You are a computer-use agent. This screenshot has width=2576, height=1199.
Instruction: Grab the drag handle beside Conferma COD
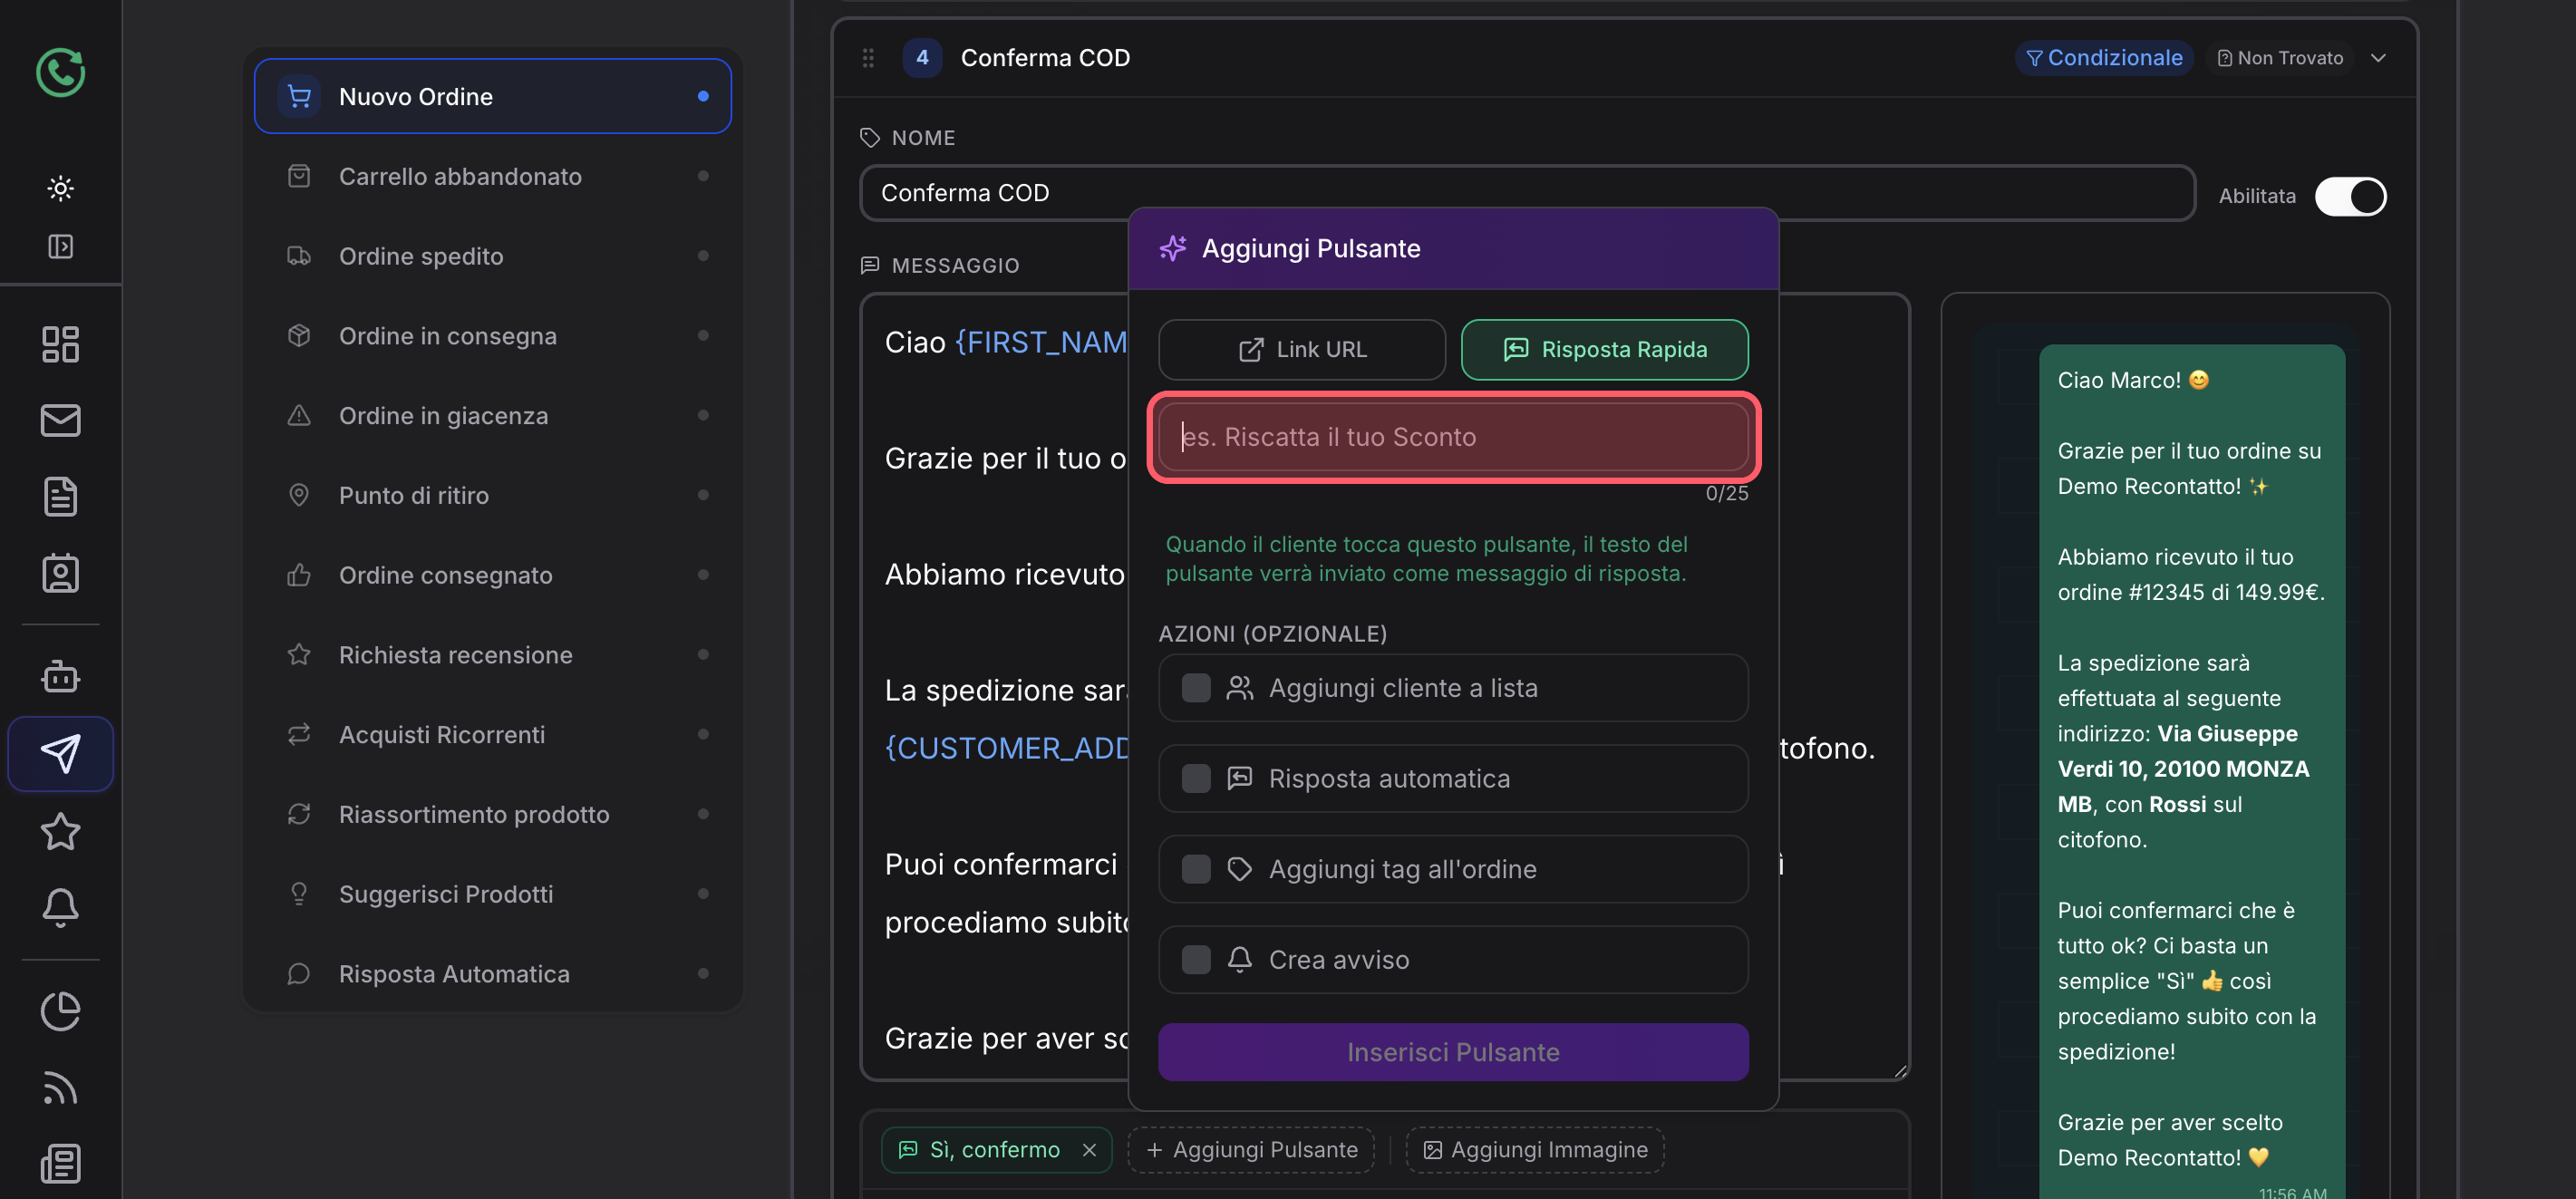click(x=868, y=58)
